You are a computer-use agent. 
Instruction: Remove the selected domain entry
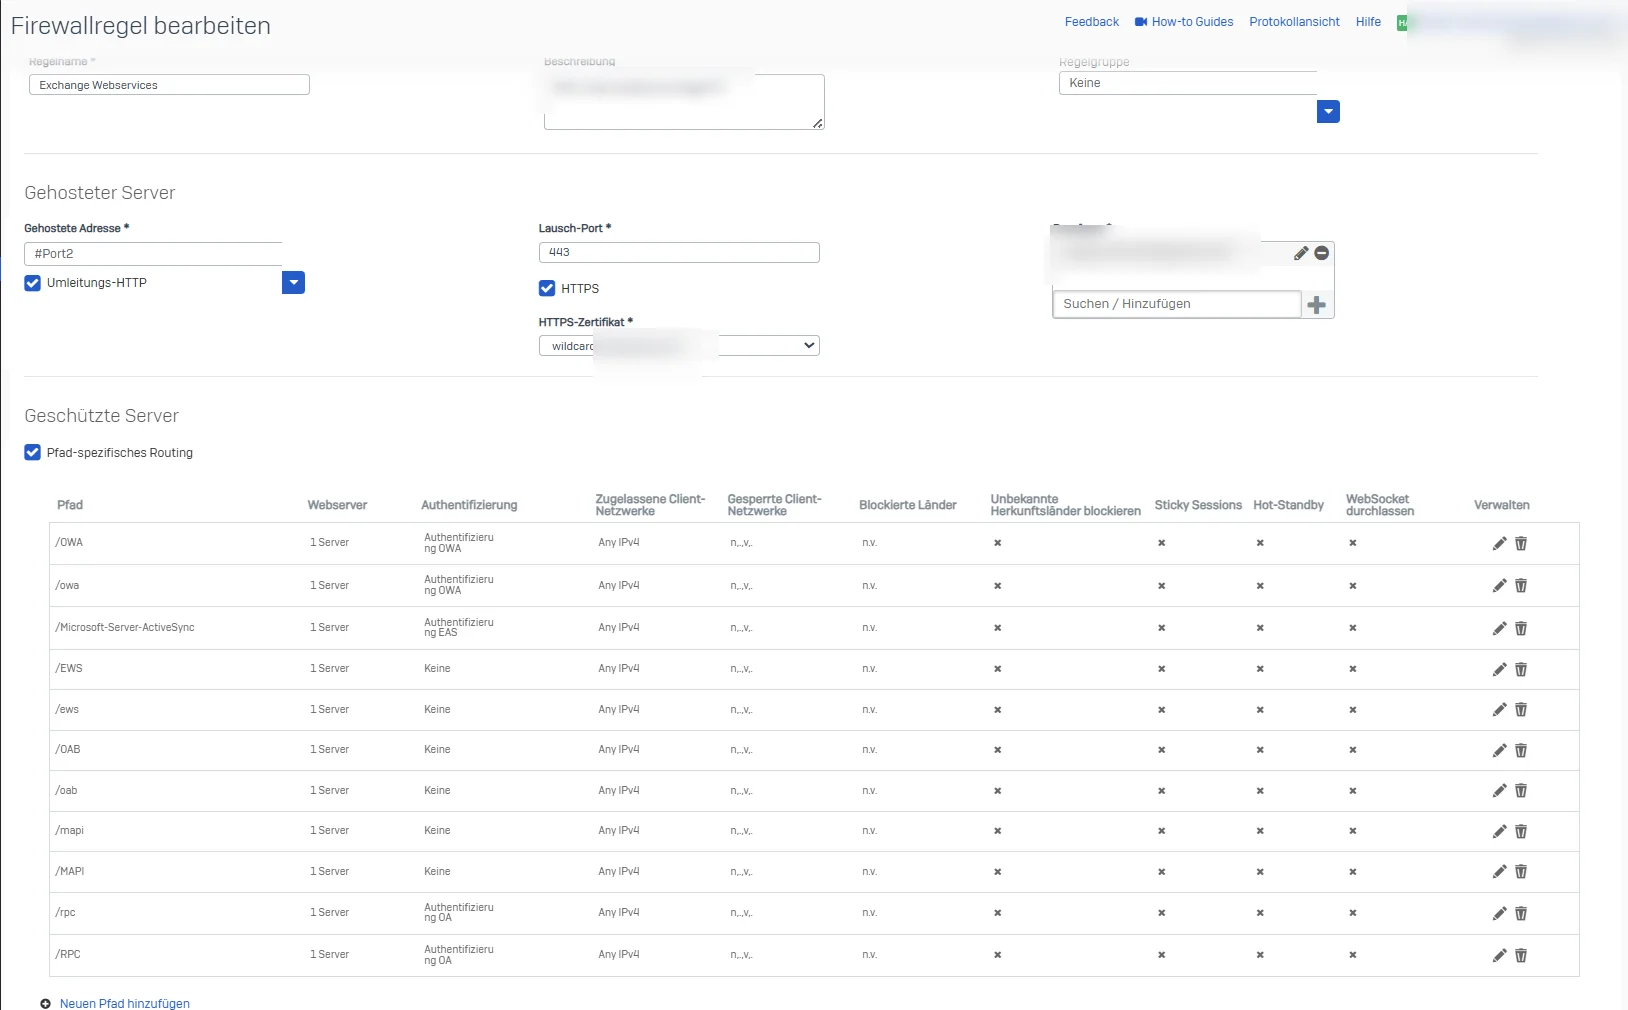pos(1322,253)
